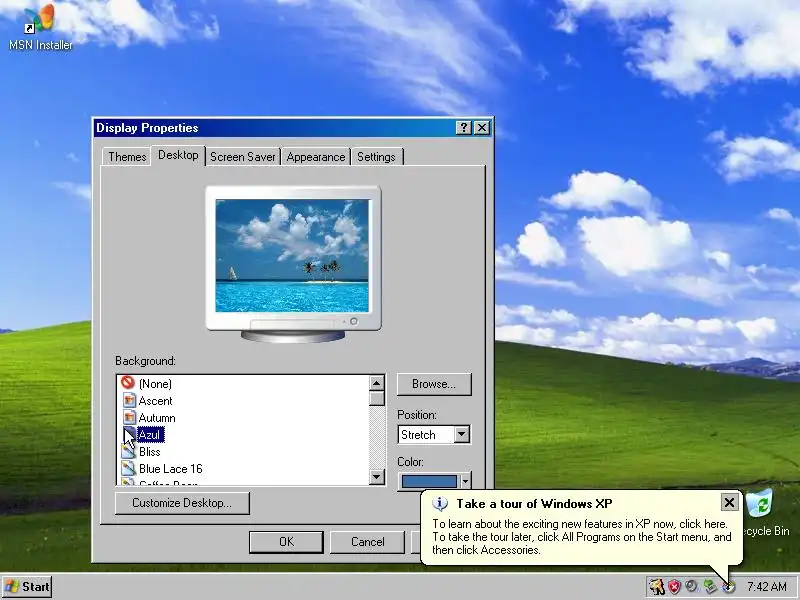Switch to the Themes tab
The image size is (800, 600).
pyautogui.click(x=127, y=157)
